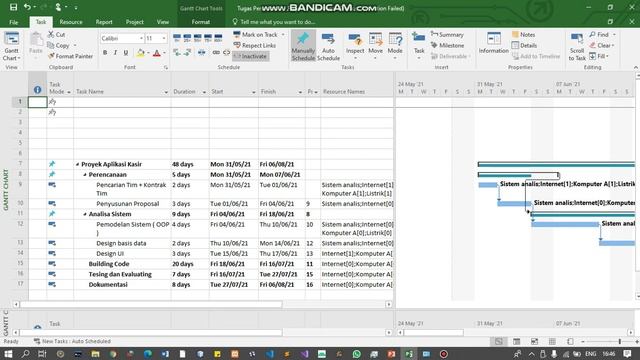640x360 pixels.
Task: Open the Task Name column filter arrow
Action: (x=166, y=92)
